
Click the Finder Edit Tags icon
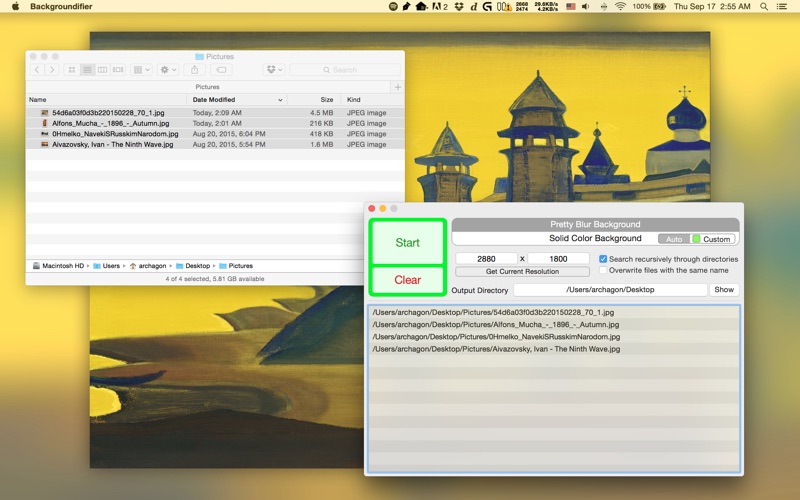point(221,70)
